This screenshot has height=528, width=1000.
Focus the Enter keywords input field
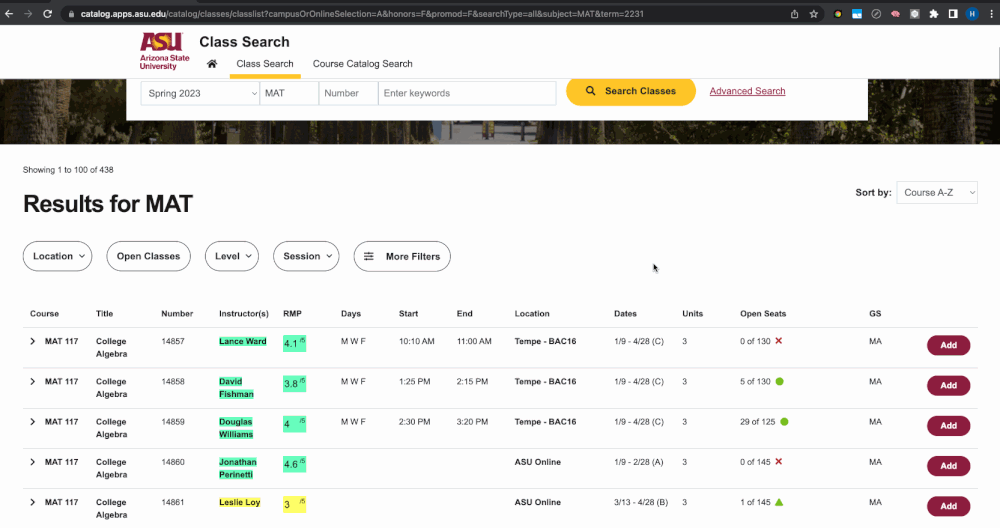click(x=467, y=93)
